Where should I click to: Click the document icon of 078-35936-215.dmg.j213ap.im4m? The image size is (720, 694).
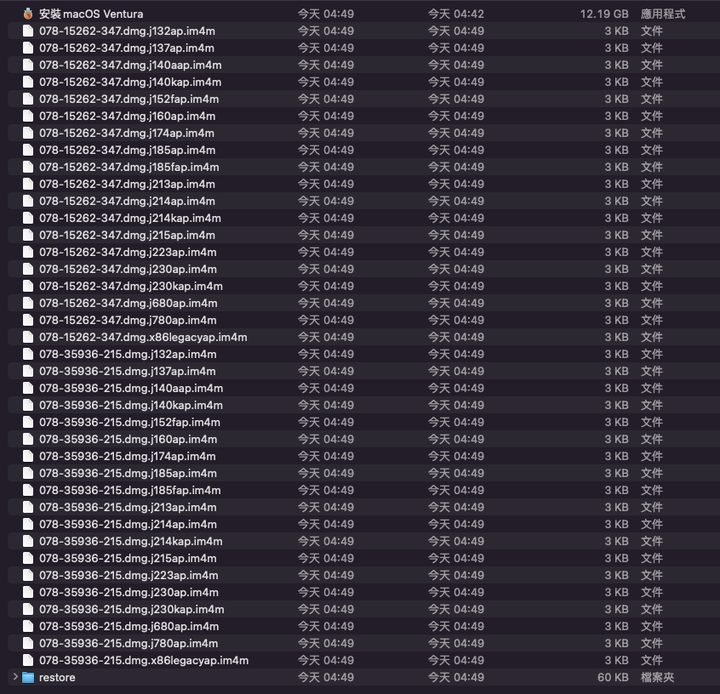(28, 507)
